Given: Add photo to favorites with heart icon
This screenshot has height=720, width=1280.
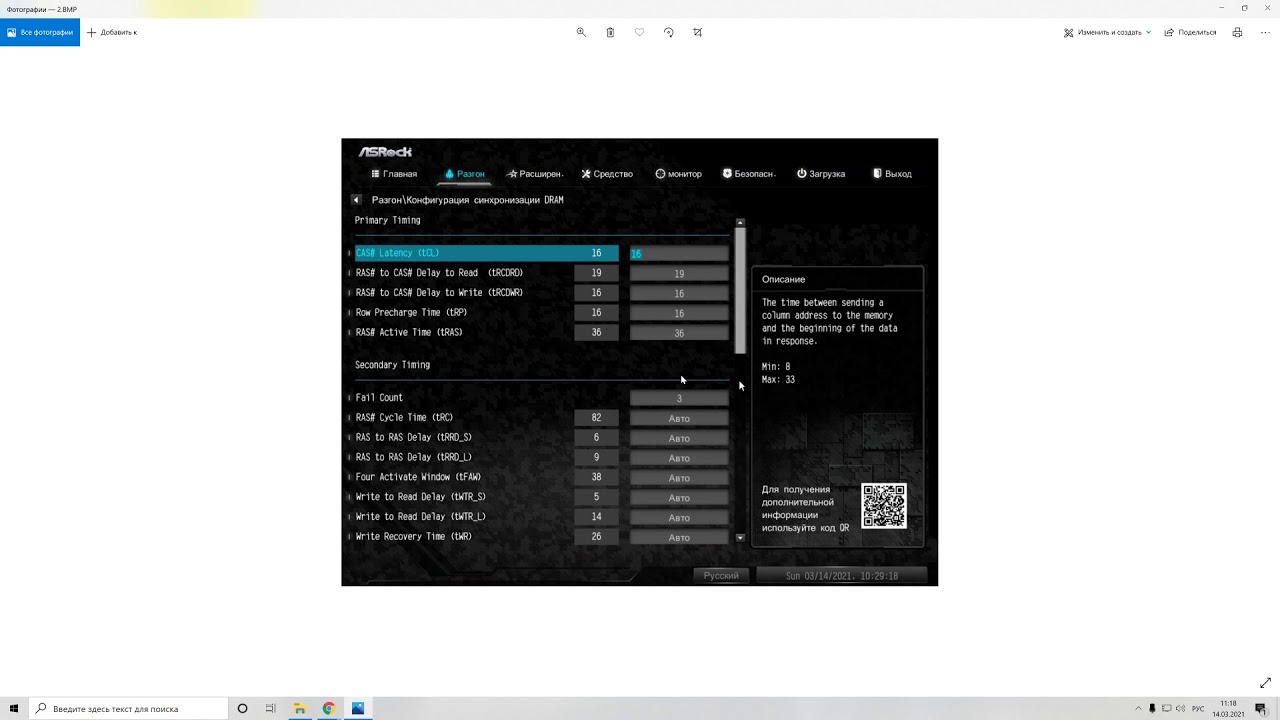Looking at the screenshot, I should 639,32.
